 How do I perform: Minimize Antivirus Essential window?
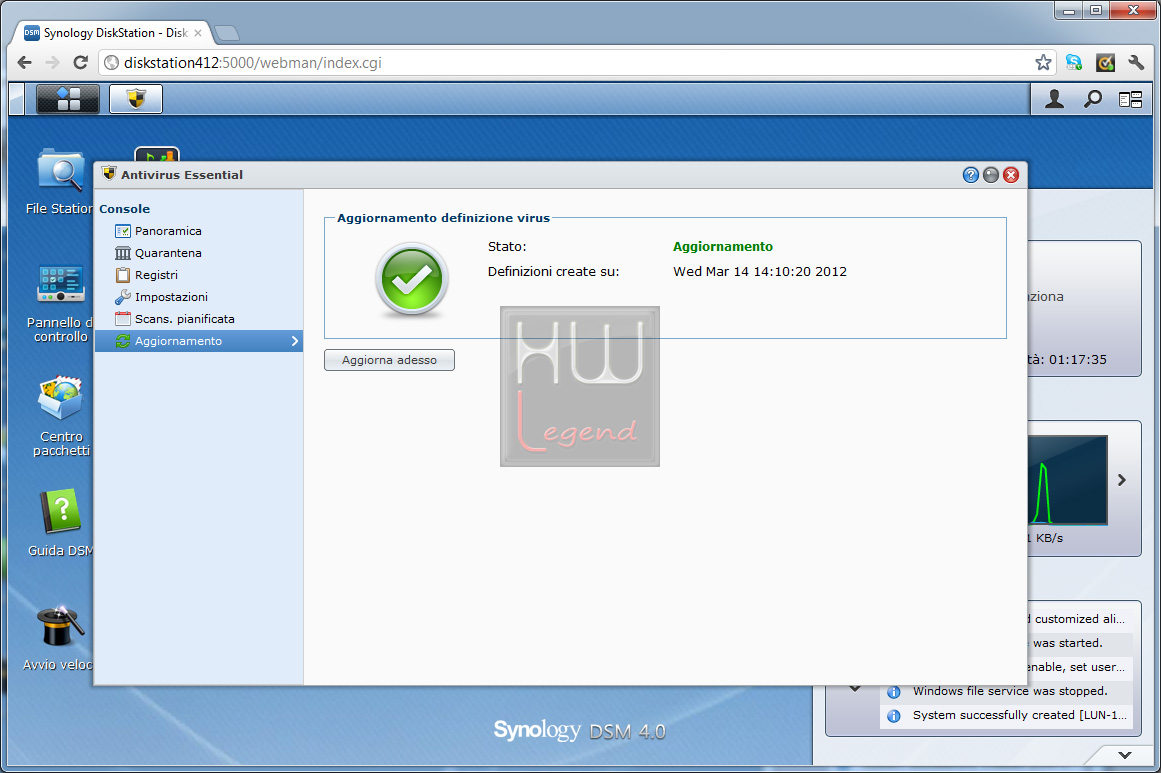[991, 175]
